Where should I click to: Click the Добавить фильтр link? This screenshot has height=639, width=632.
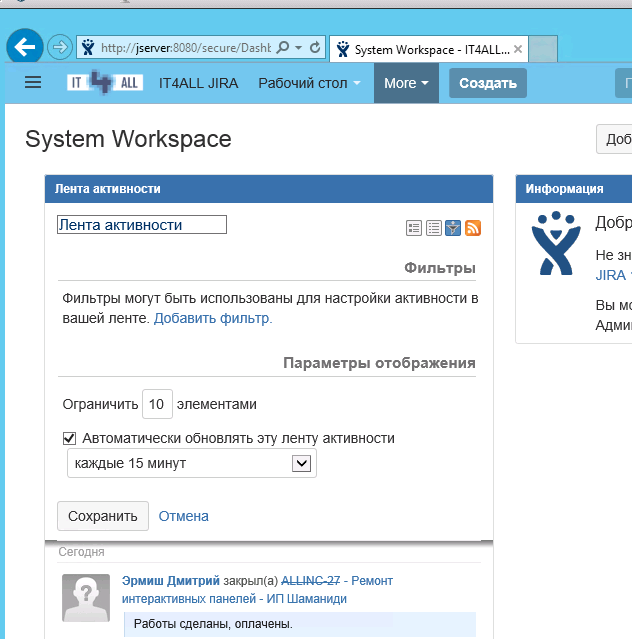click(x=213, y=318)
